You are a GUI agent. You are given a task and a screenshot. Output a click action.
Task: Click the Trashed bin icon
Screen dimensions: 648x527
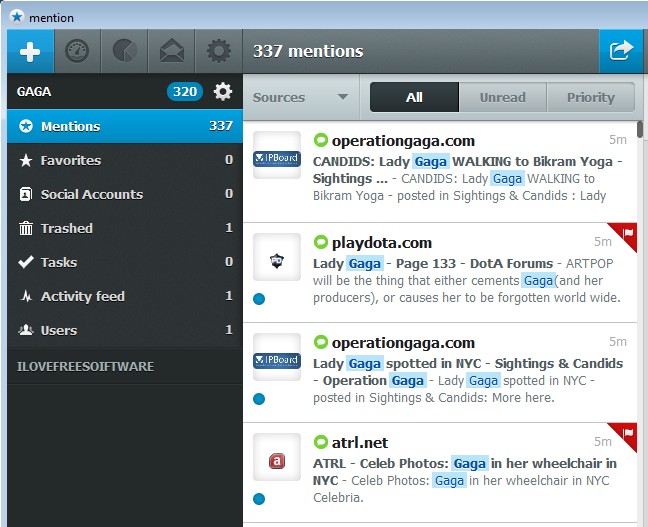(26, 228)
